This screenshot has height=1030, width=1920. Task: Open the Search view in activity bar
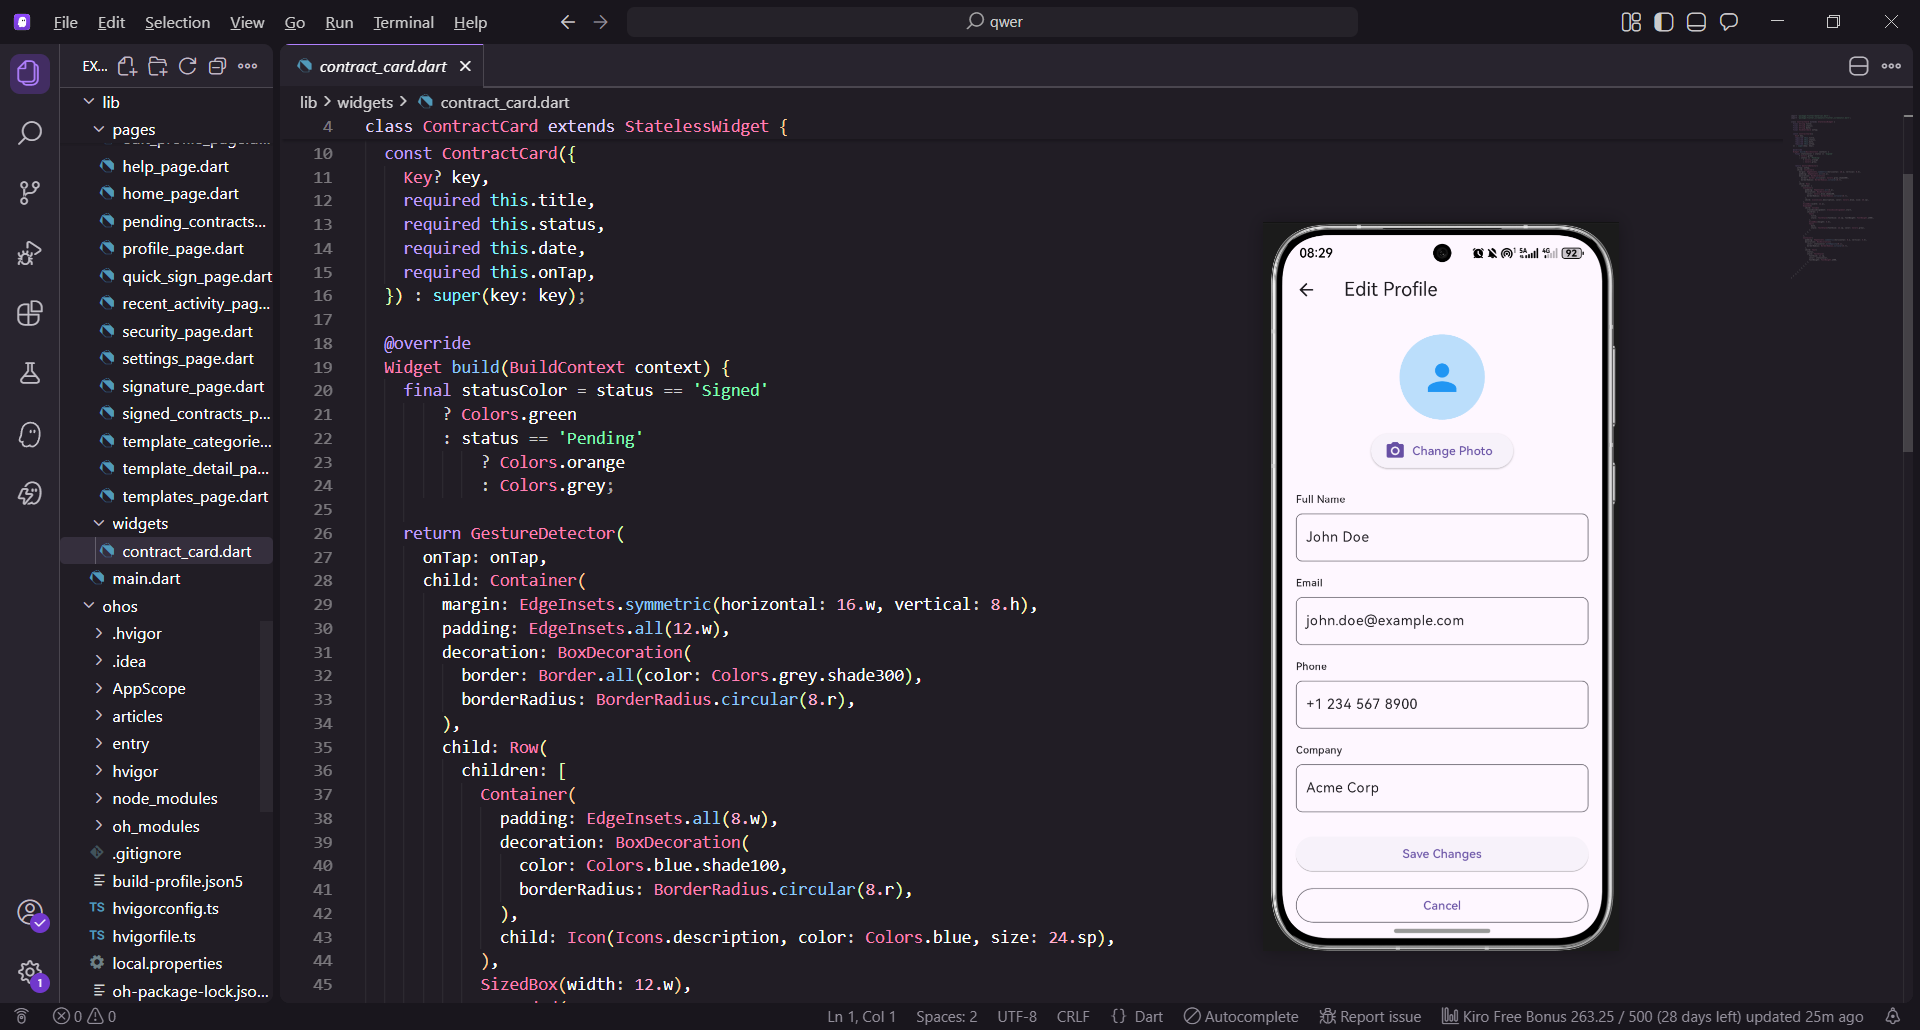click(30, 133)
